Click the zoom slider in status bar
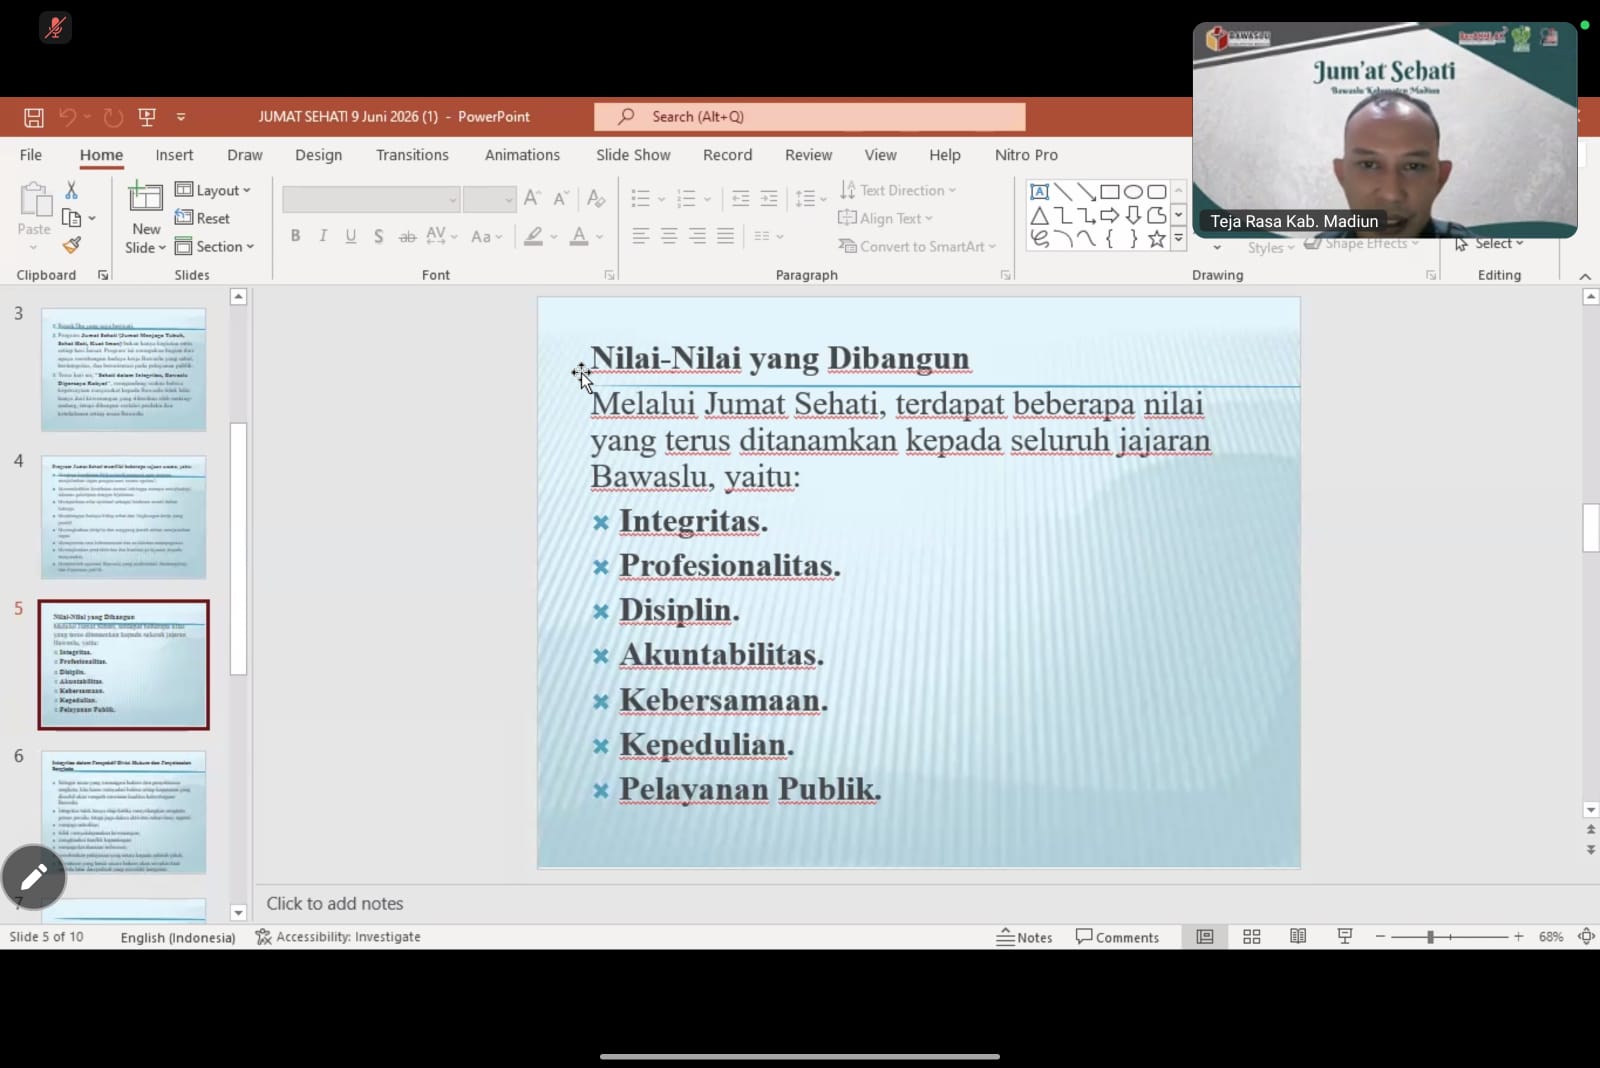This screenshot has height=1068, width=1600. (x=1449, y=937)
